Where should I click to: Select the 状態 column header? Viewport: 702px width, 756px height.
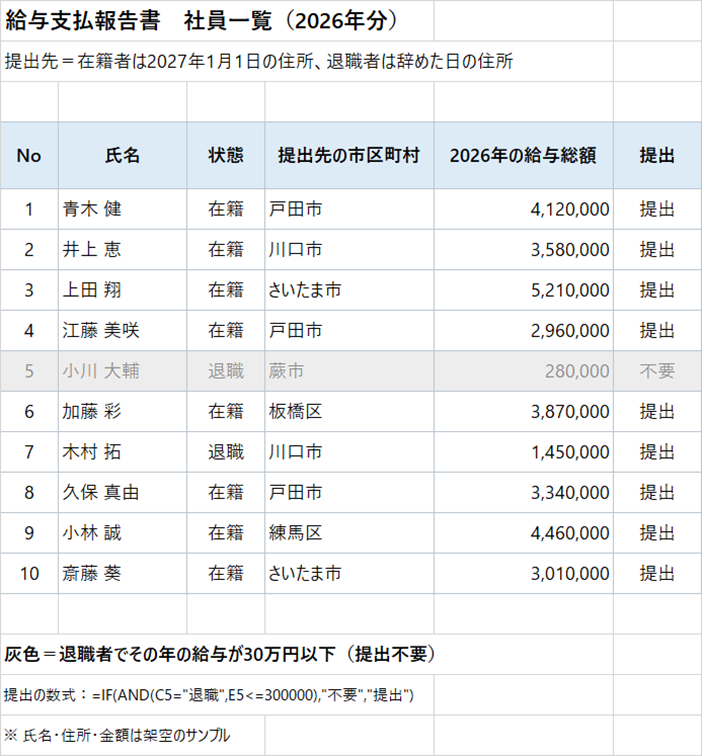point(226,155)
